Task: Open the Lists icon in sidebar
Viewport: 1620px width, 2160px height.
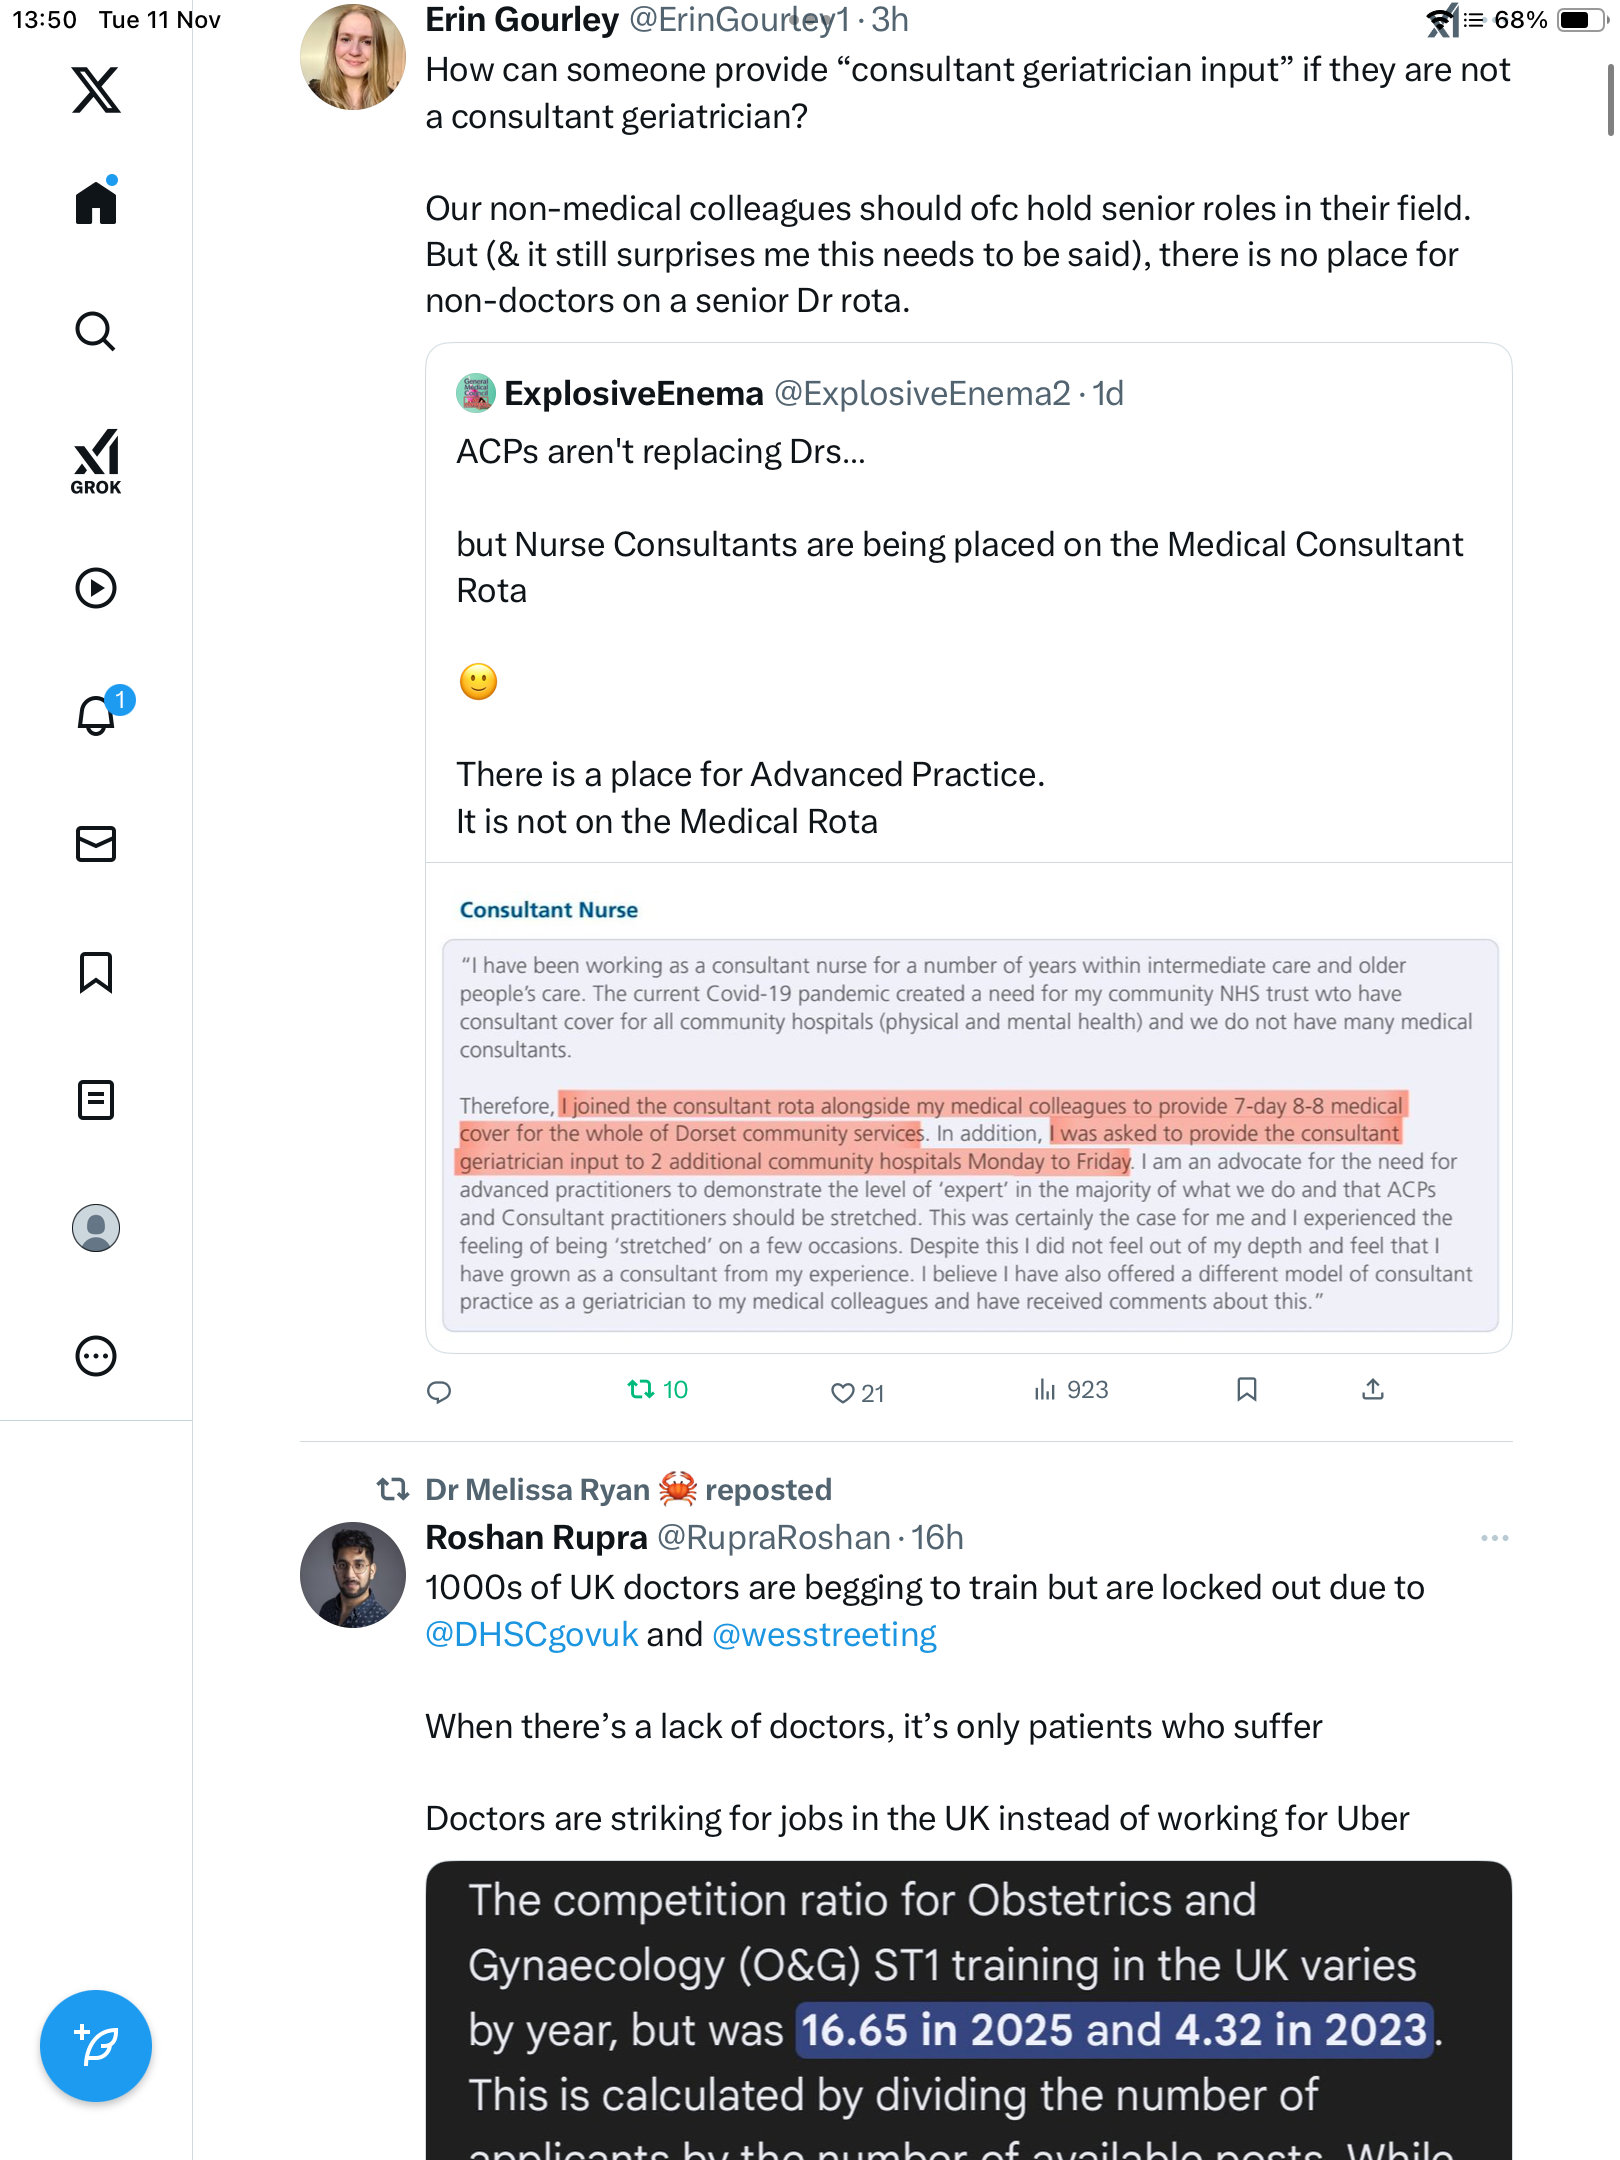Action: coord(96,1100)
